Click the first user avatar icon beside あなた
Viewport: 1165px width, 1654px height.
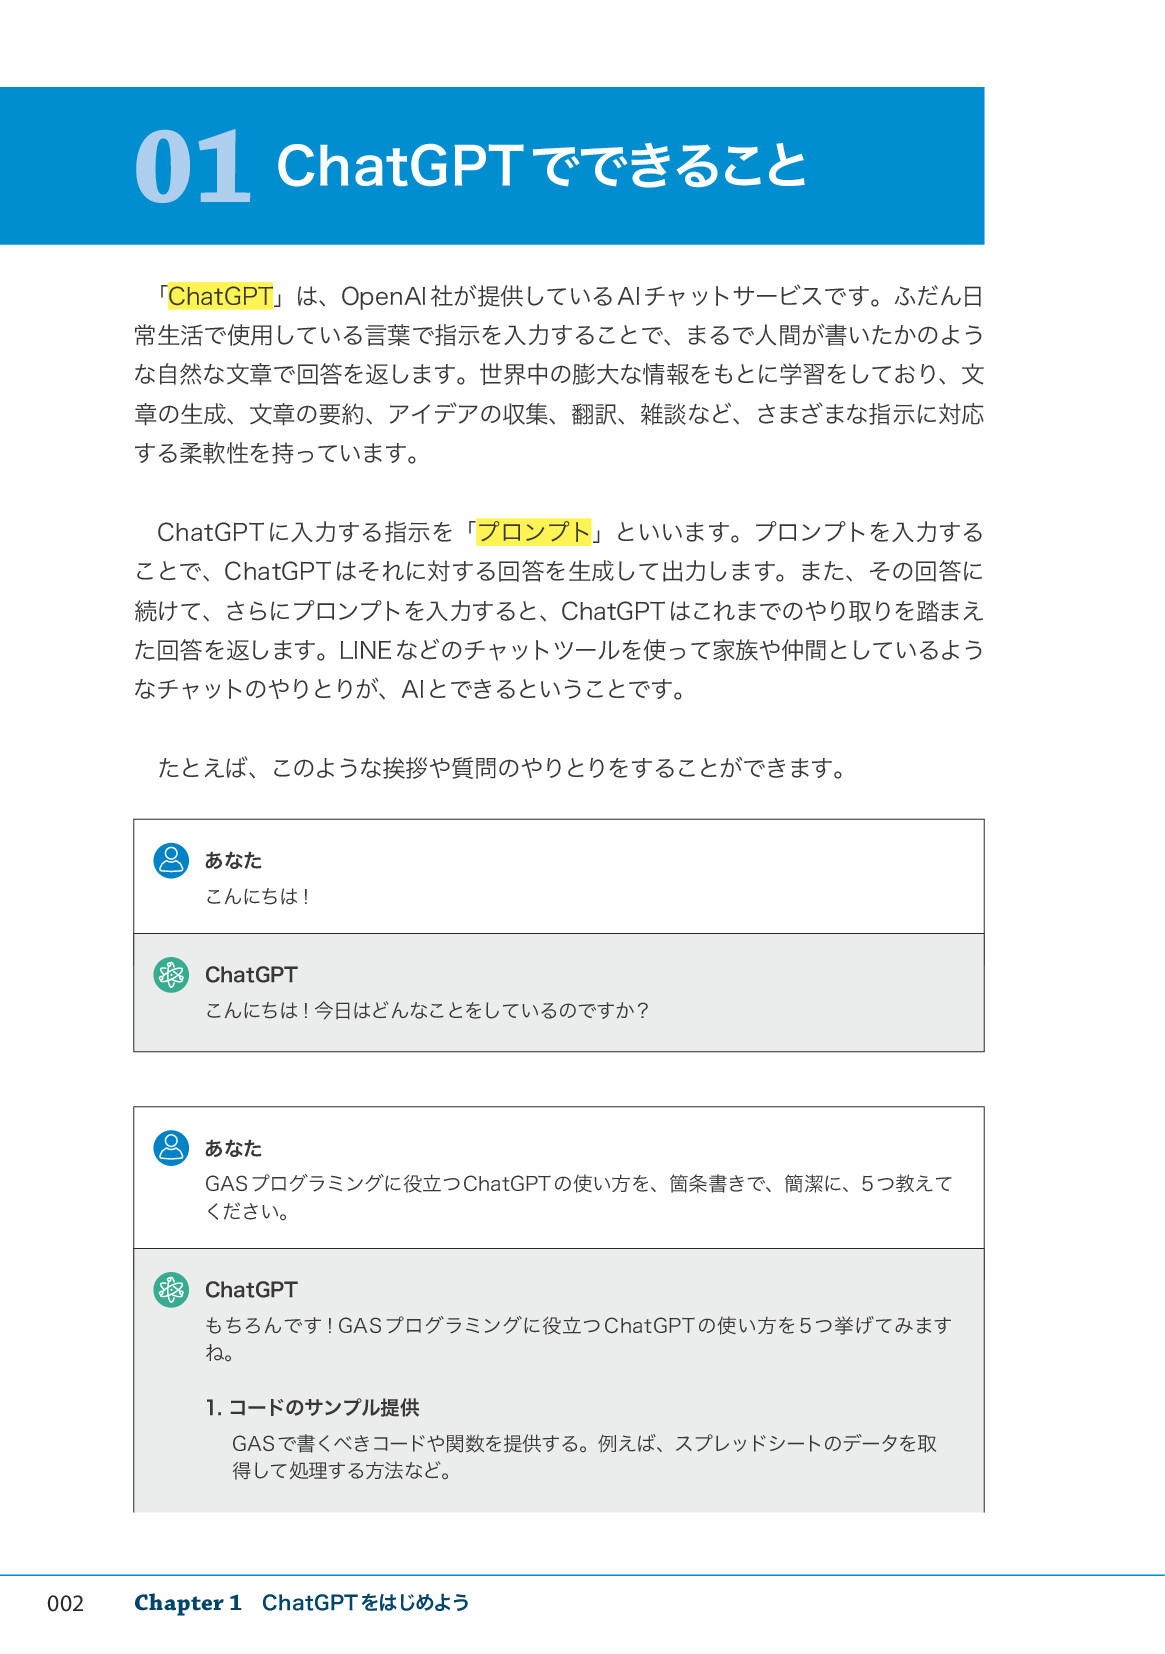tap(171, 860)
